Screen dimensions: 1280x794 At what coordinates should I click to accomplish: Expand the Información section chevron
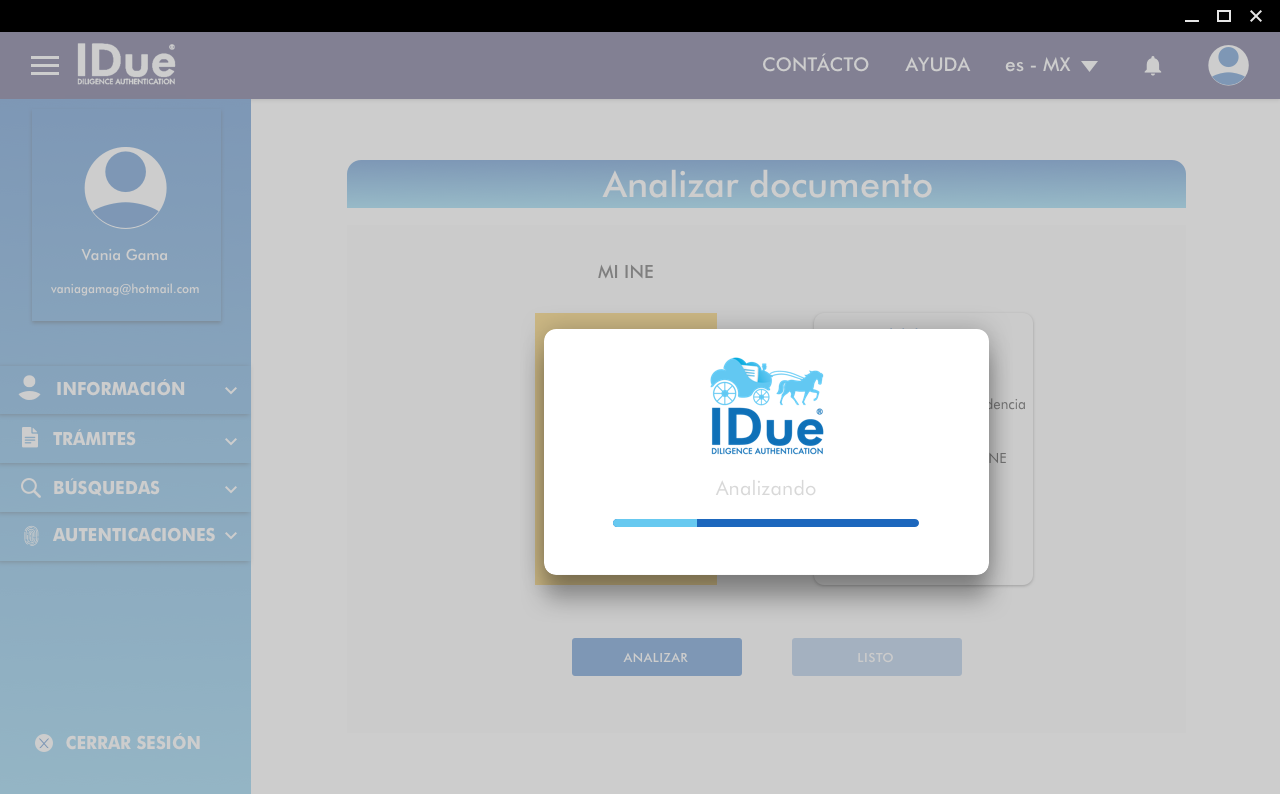231,390
